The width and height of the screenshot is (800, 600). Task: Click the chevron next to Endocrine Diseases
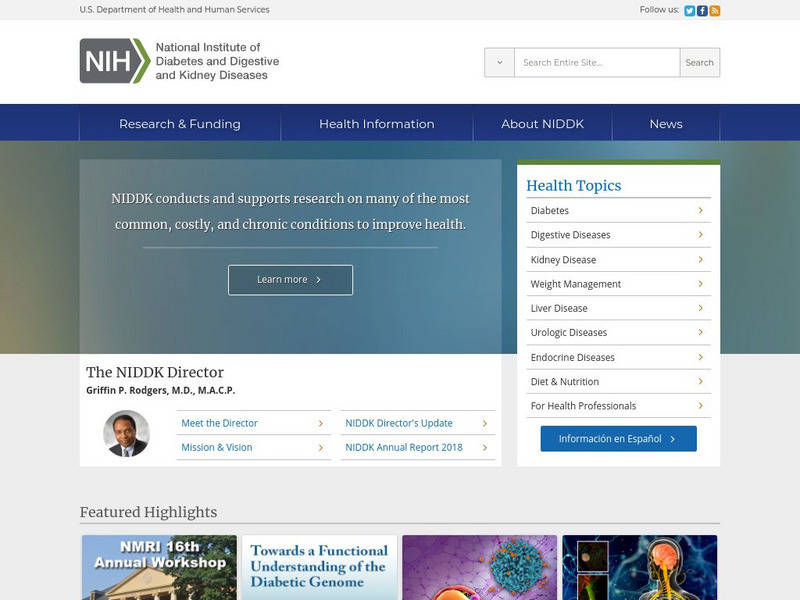[701, 357]
